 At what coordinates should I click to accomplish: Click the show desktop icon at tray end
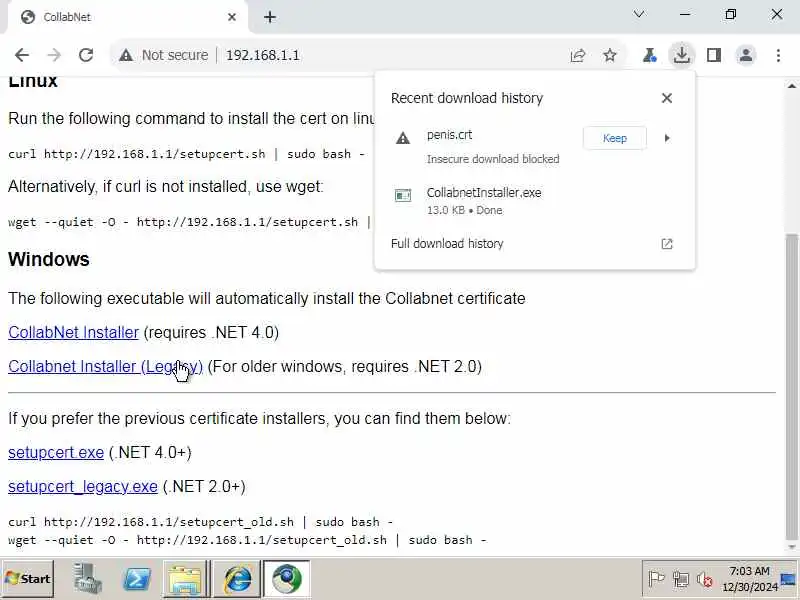pyautogui.click(x=788, y=579)
